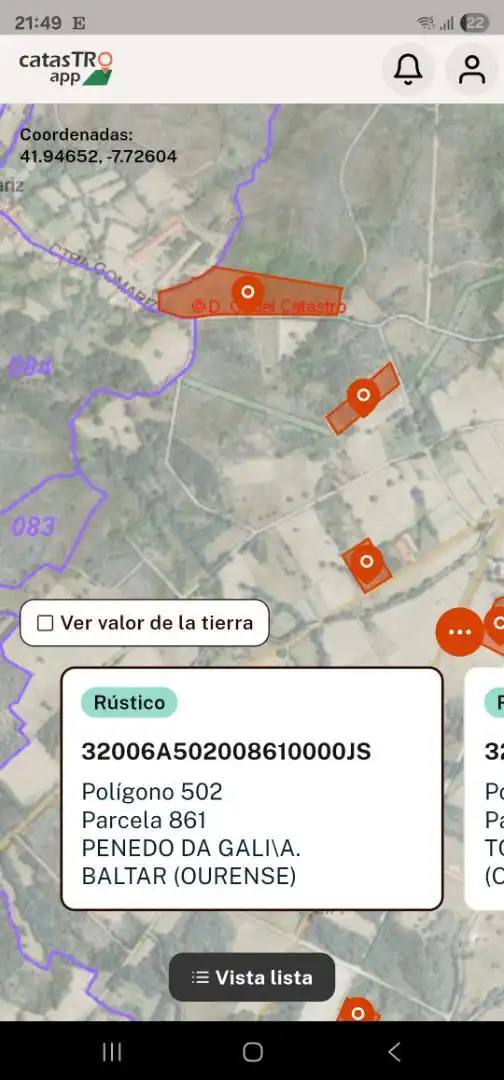Viewport: 504px width, 1080px height.
Task: Select map pin on large highlighted parcel
Action: pos(248,293)
